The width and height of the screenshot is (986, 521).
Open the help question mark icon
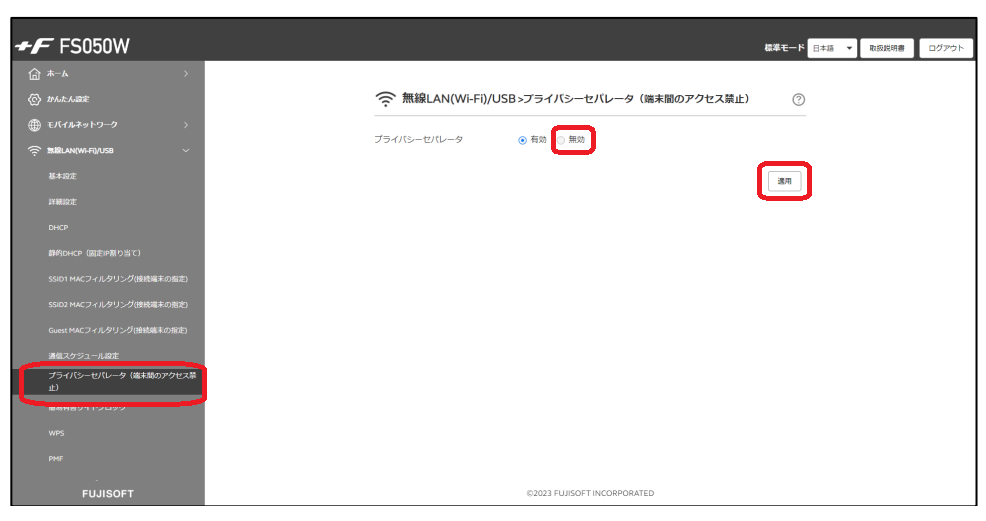(x=799, y=99)
